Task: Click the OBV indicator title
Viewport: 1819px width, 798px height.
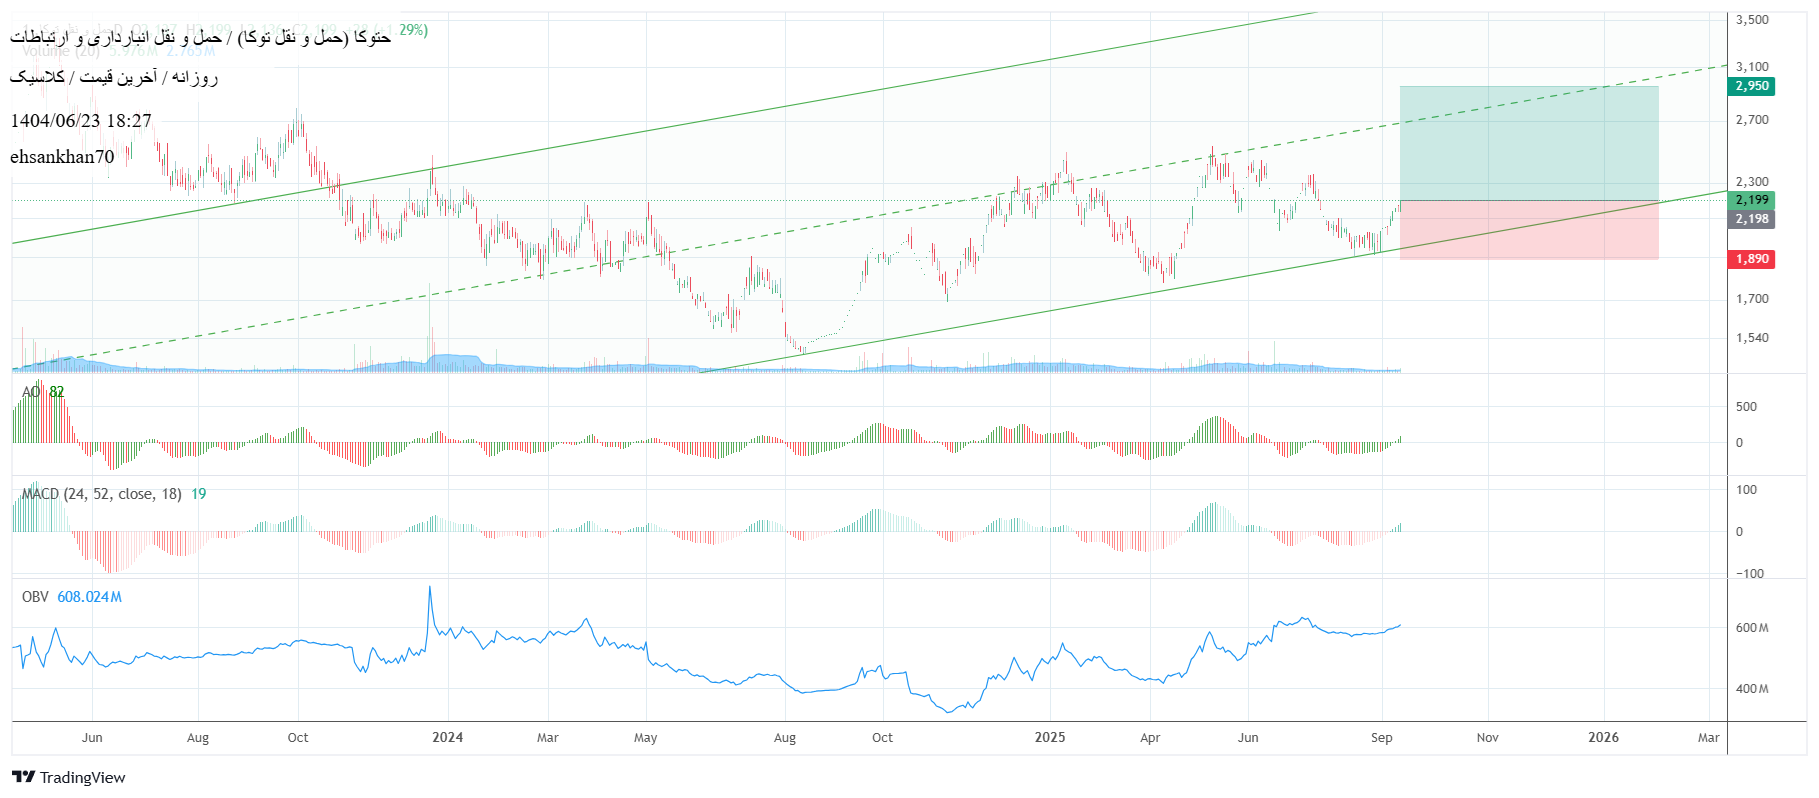Action: tap(35, 597)
